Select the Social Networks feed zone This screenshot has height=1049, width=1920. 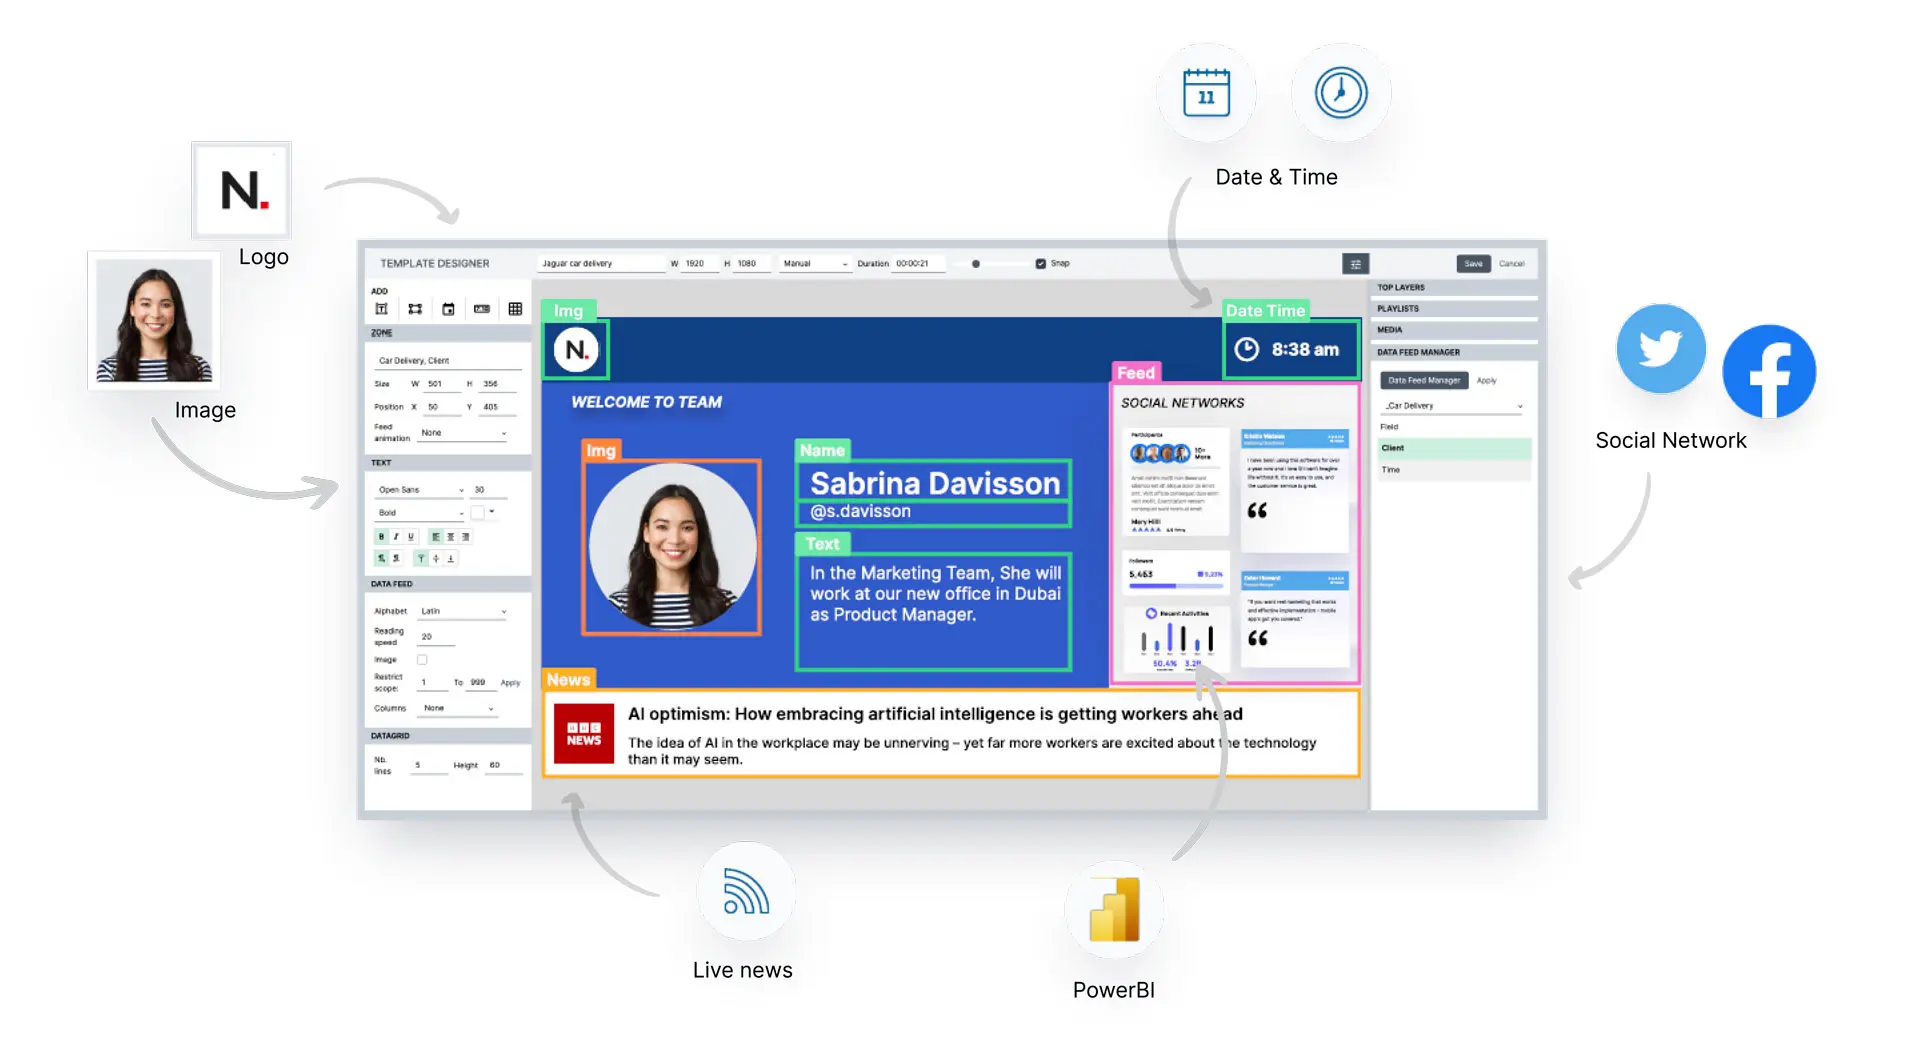point(1235,534)
